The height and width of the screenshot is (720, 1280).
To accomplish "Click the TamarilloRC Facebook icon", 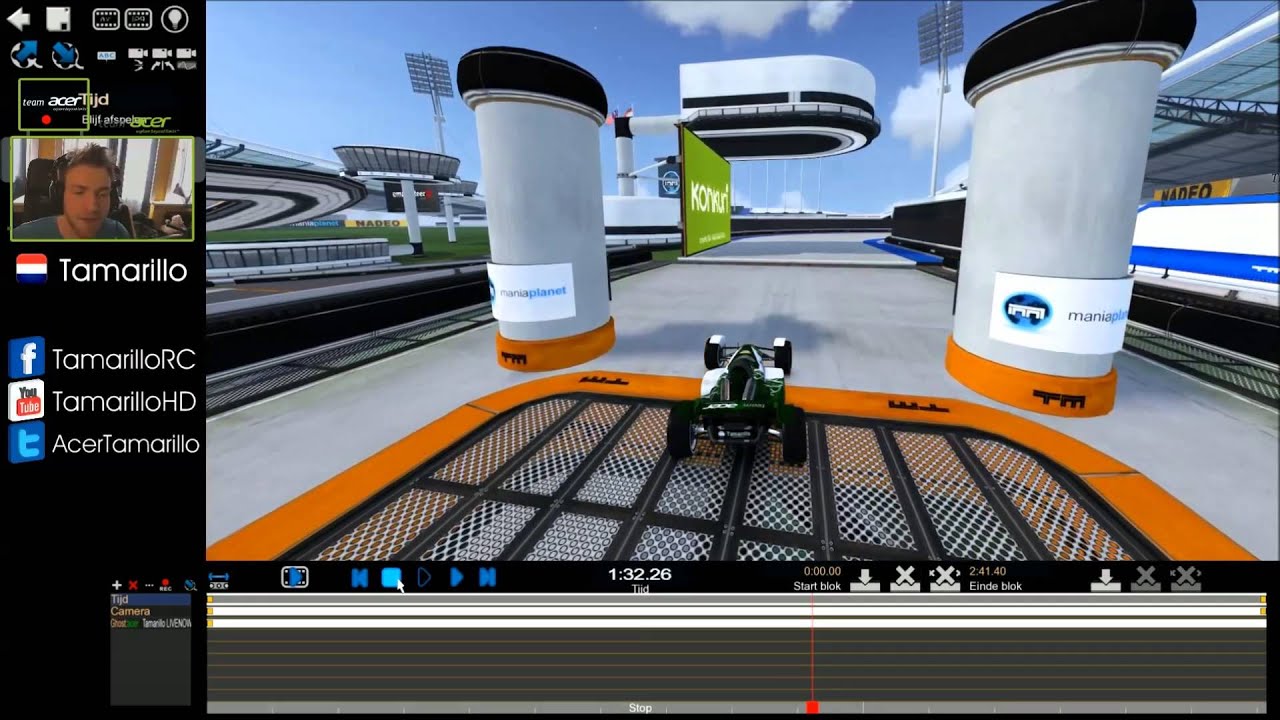I will click(26, 358).
